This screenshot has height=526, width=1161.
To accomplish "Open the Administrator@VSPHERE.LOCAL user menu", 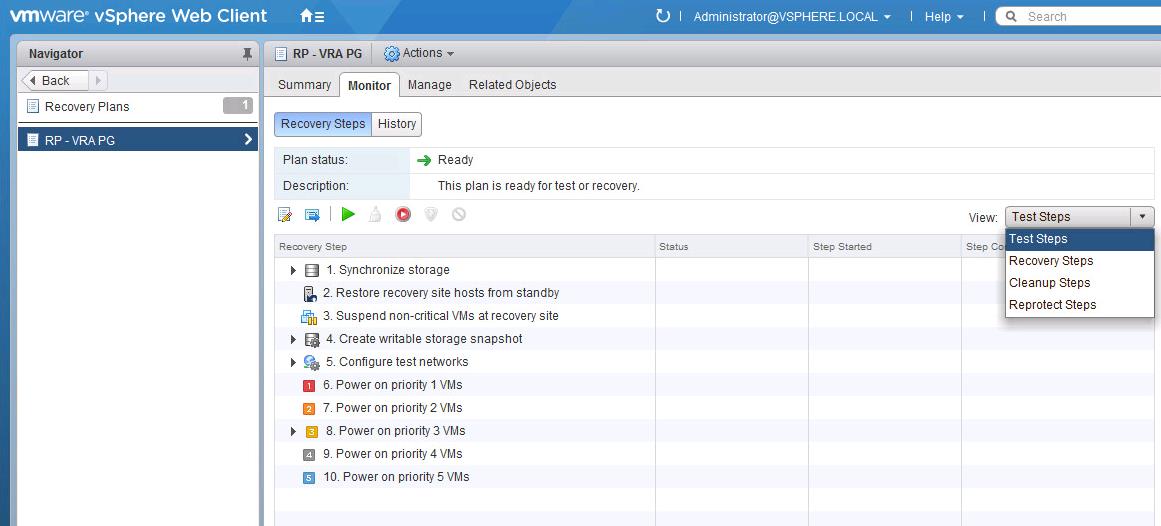I will click(x=792, y=16).
